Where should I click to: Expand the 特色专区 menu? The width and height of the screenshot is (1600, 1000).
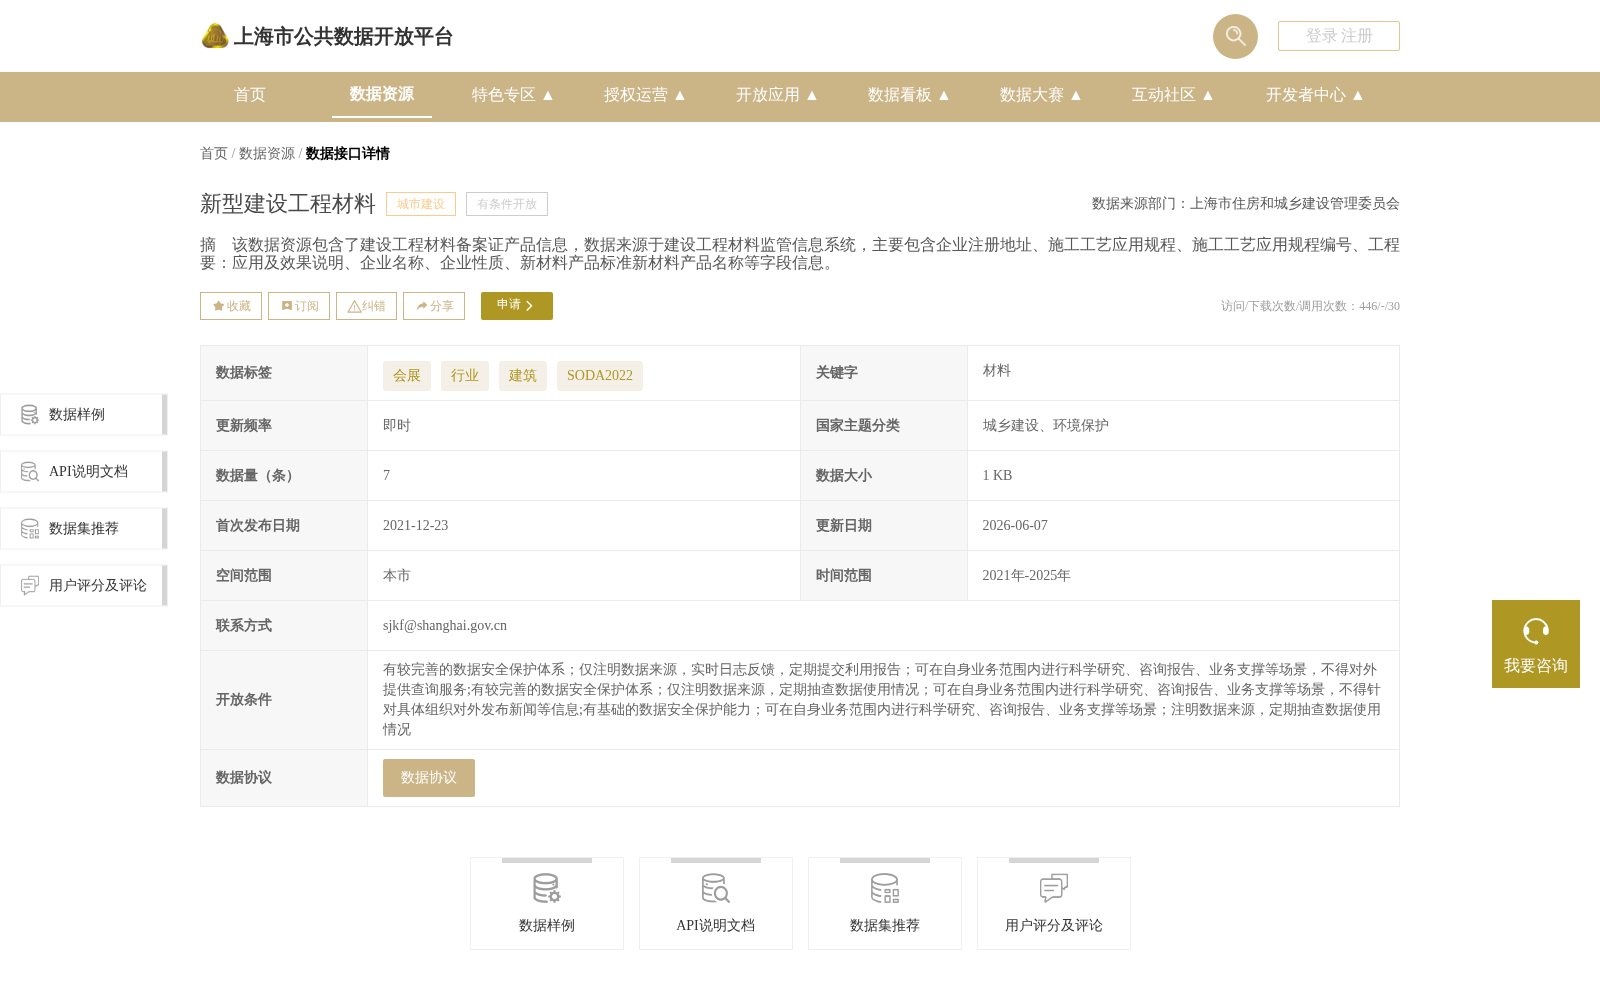pos(513,95)
